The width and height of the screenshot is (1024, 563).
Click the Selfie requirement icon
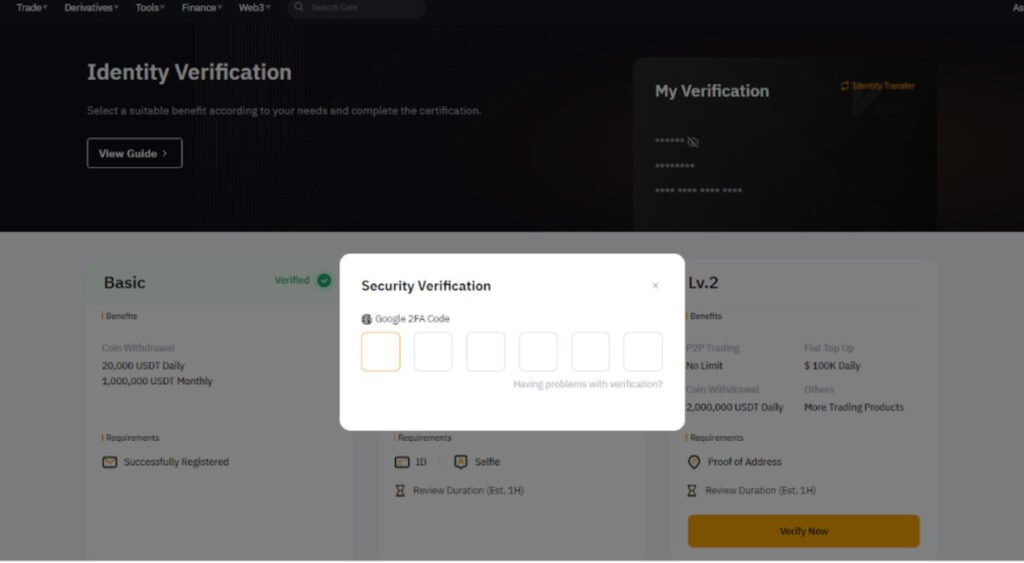(x=460, y=462)
